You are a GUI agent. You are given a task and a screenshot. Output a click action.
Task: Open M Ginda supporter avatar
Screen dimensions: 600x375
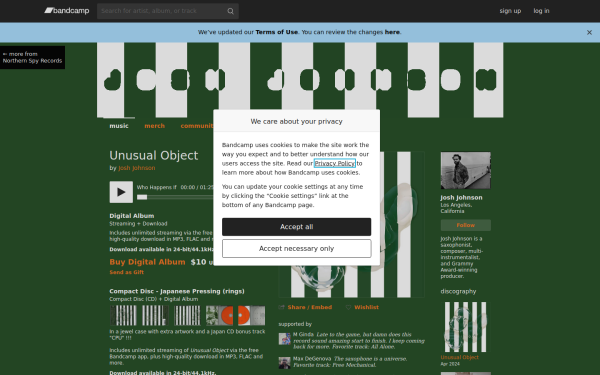pos(284,339)
